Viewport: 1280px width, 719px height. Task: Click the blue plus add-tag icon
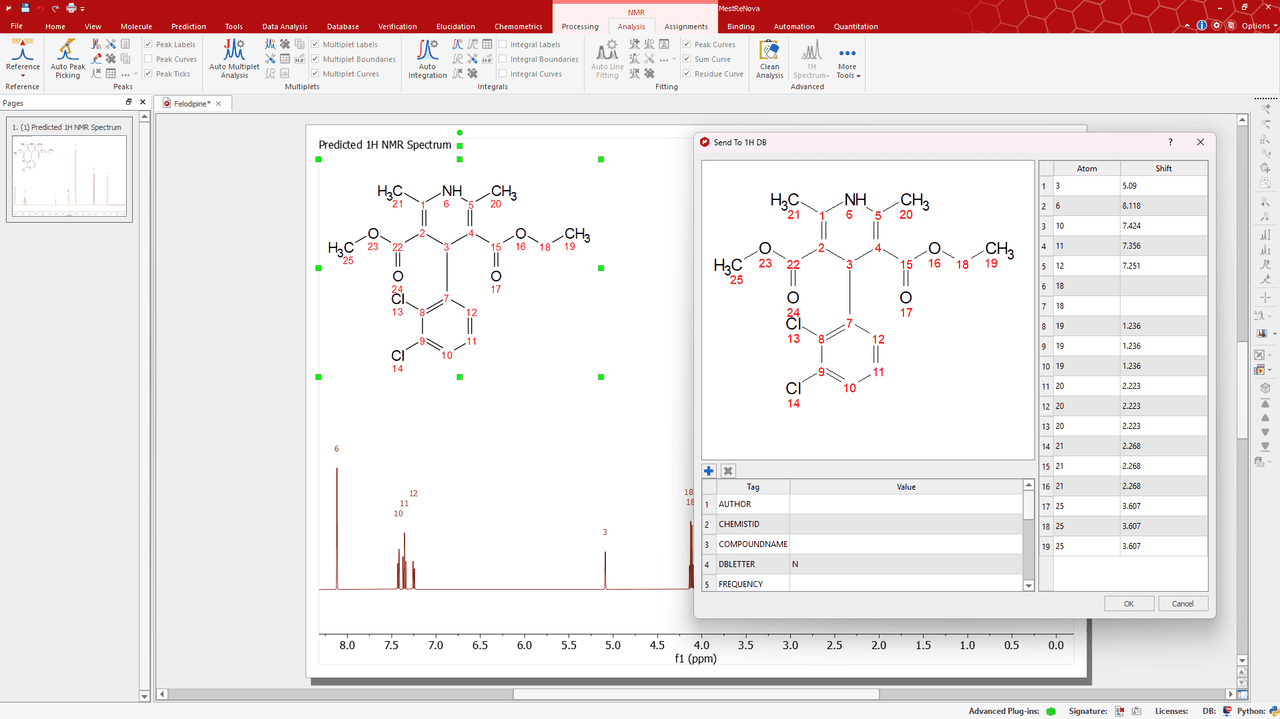(709, 471)
